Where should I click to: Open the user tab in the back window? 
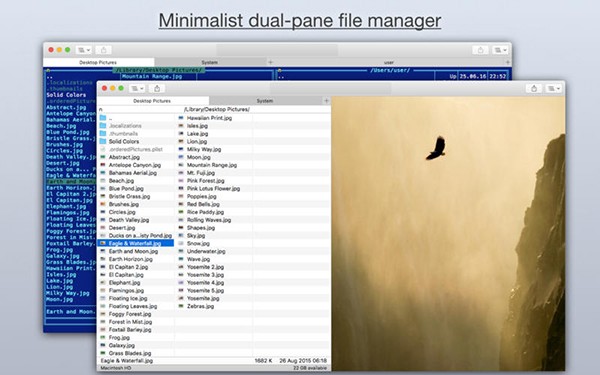tap(388, 62)
